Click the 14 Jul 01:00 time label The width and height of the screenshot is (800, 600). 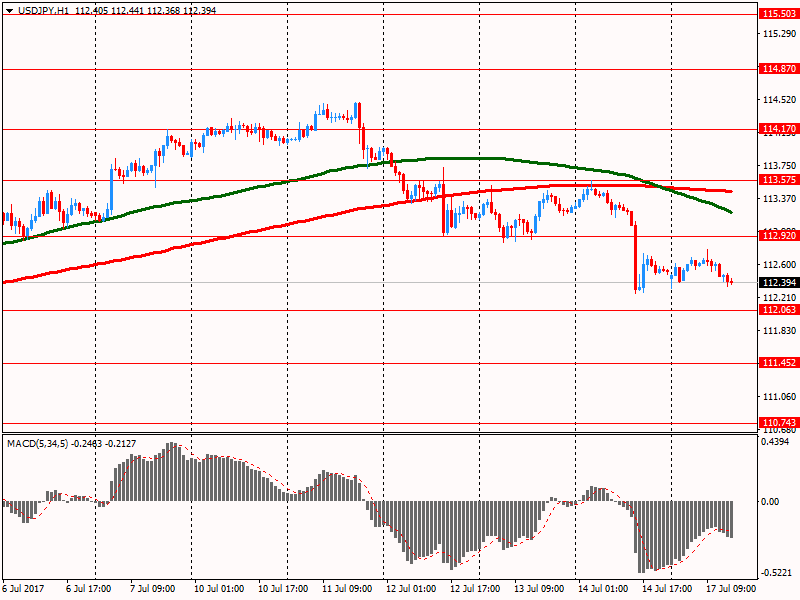[x=603, y=588]
